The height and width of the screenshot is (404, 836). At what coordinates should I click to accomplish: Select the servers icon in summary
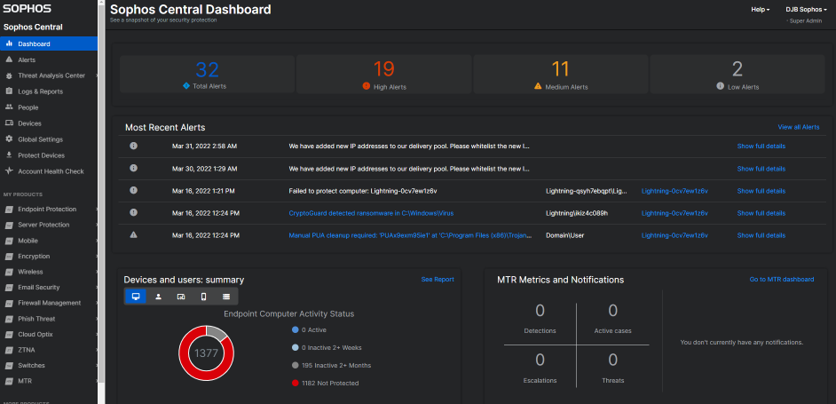pyautogui.click(x=226, y=296)
